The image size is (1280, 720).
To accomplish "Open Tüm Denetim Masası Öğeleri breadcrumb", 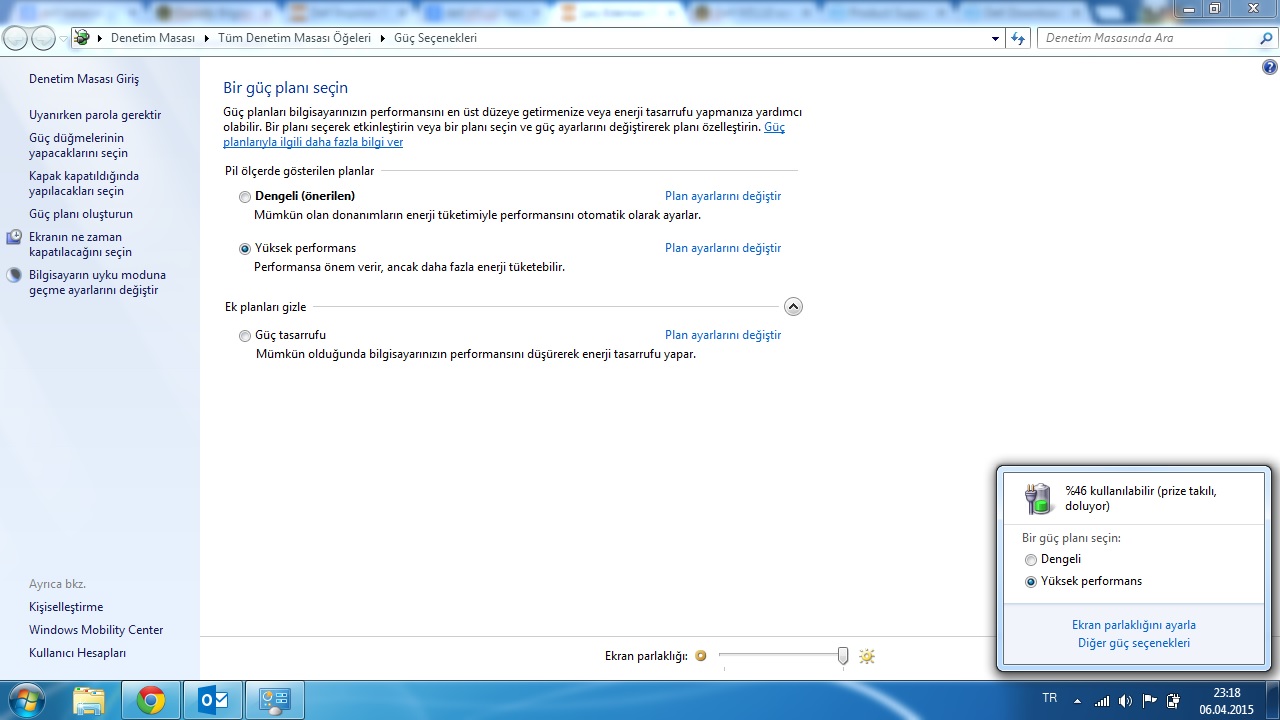I will pyautogui.click(x=294, y=38).
